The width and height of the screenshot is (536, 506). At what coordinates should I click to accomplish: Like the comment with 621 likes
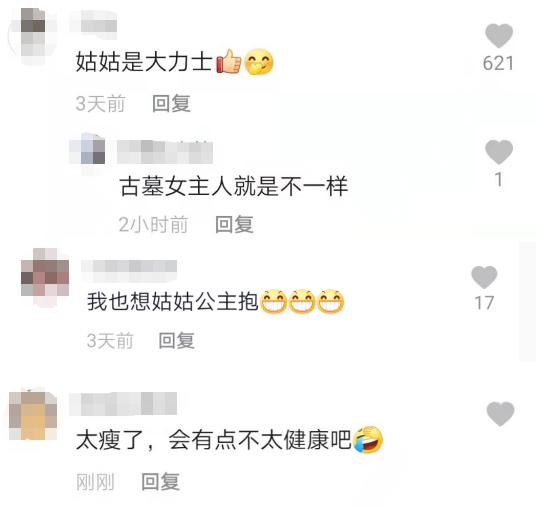(499, 36)
